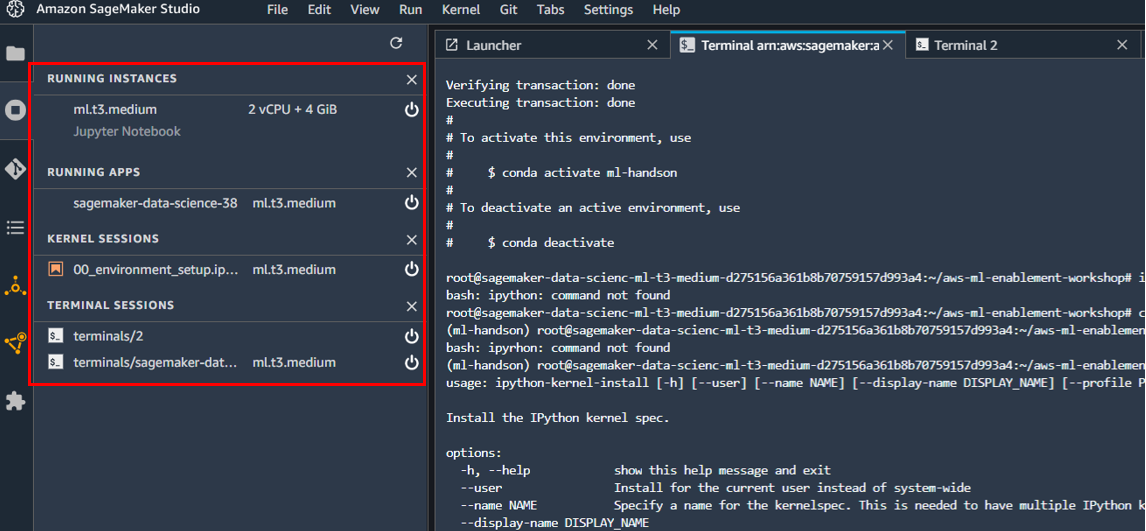1146x531 pixels.
Task: Close the Terminal 2 tab
Action: point(1122,45)
